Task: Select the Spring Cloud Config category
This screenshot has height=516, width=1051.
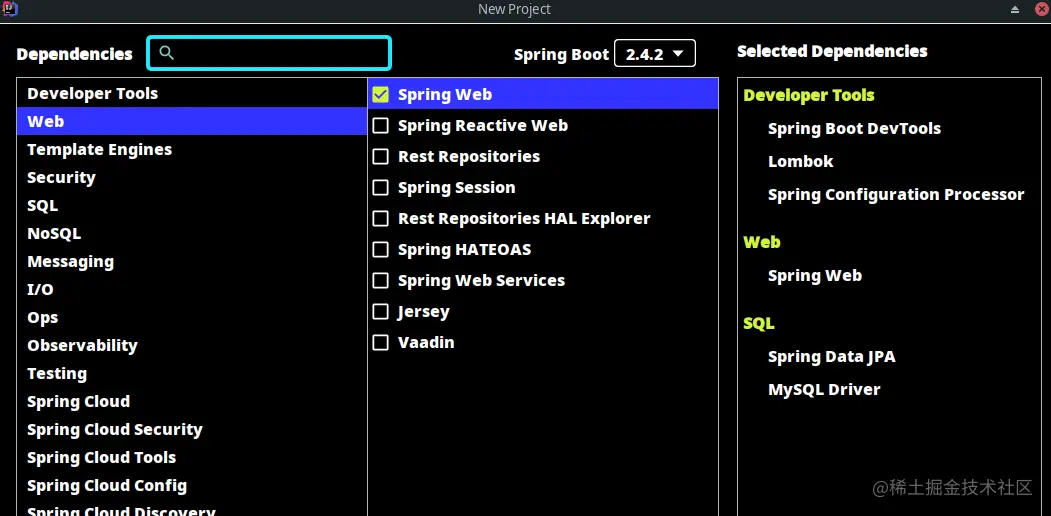Action: 192,486
